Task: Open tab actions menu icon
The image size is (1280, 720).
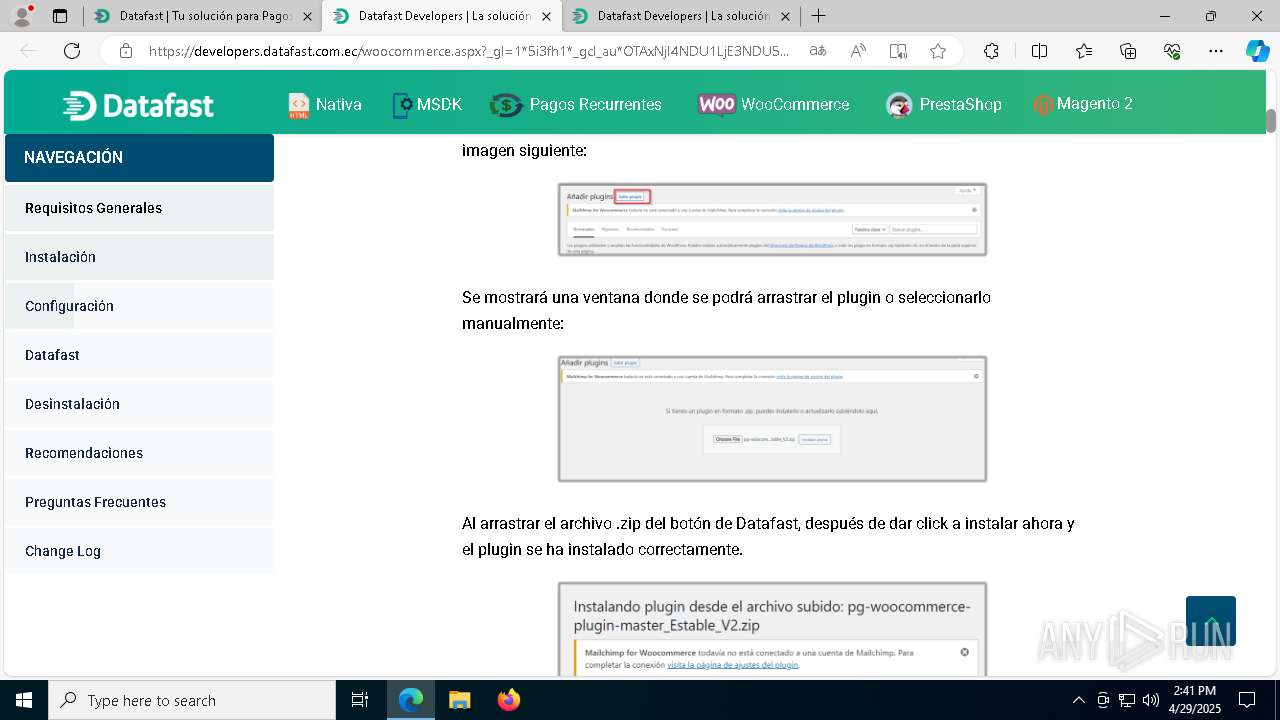Action: coord(60,16)
